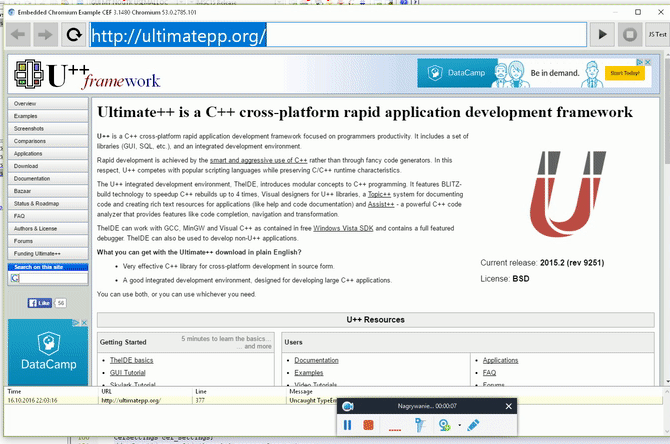Click the webcam icon in recorder toolbar
670x444 pixels.
pyautogui.click(x=443, y=425)
